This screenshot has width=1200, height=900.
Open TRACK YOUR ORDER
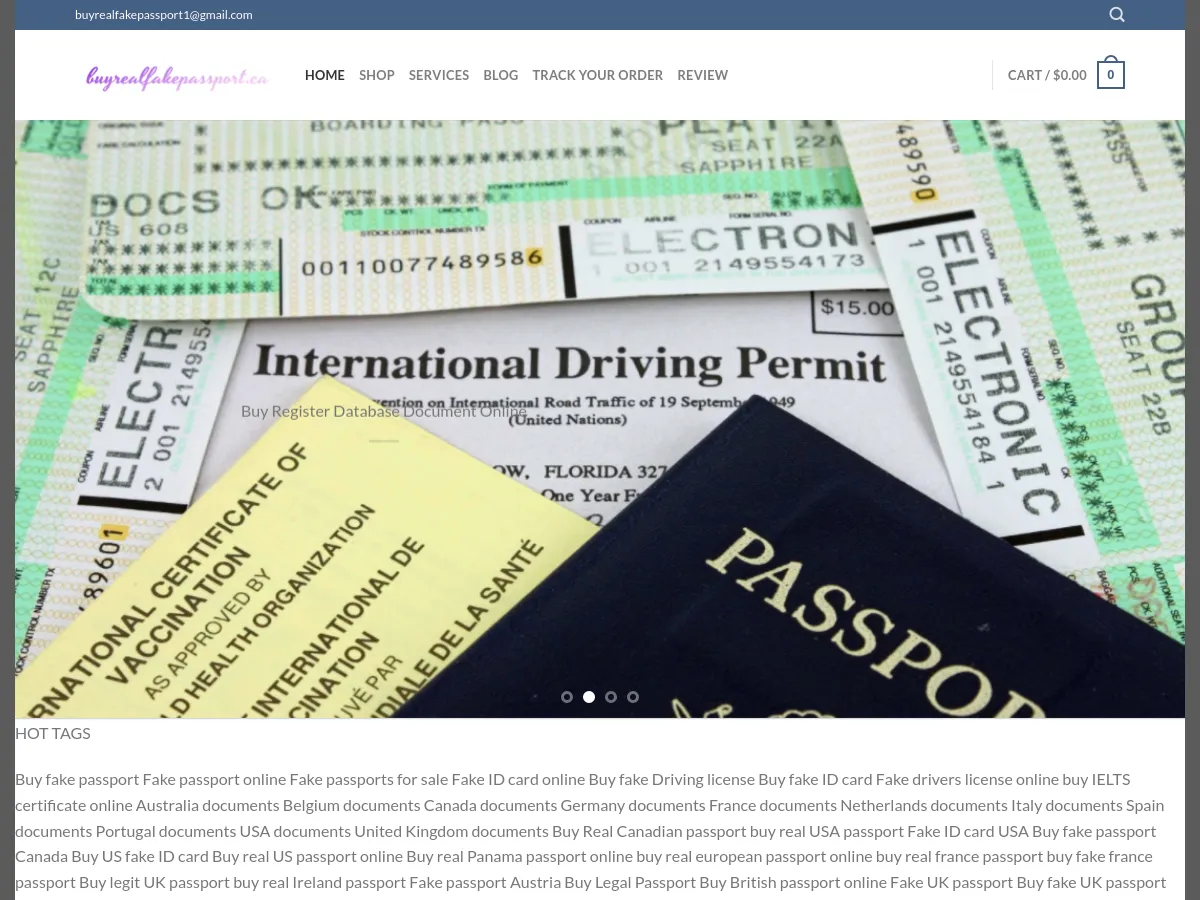coord(598,75)
